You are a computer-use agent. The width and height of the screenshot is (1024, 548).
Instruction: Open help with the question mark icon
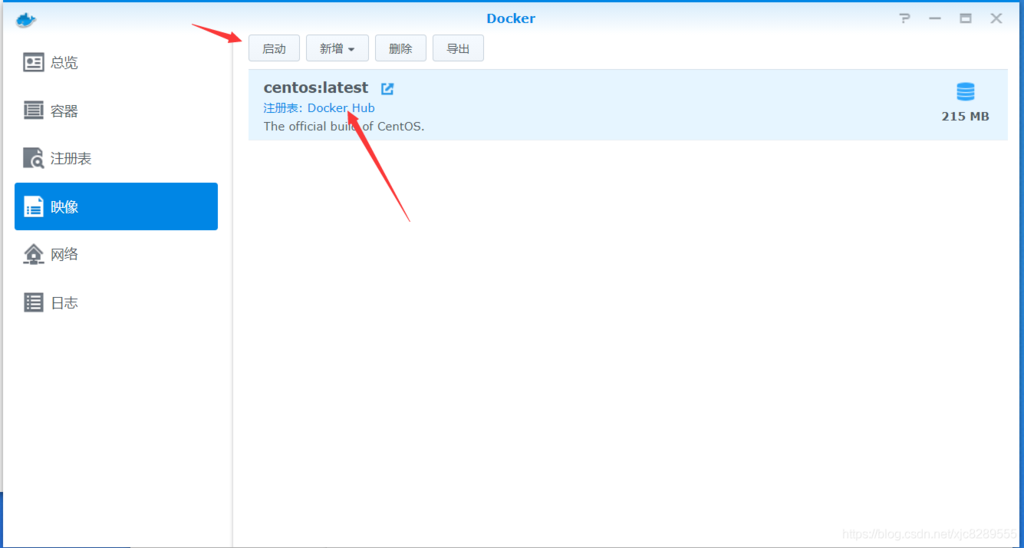coord(905,19)
